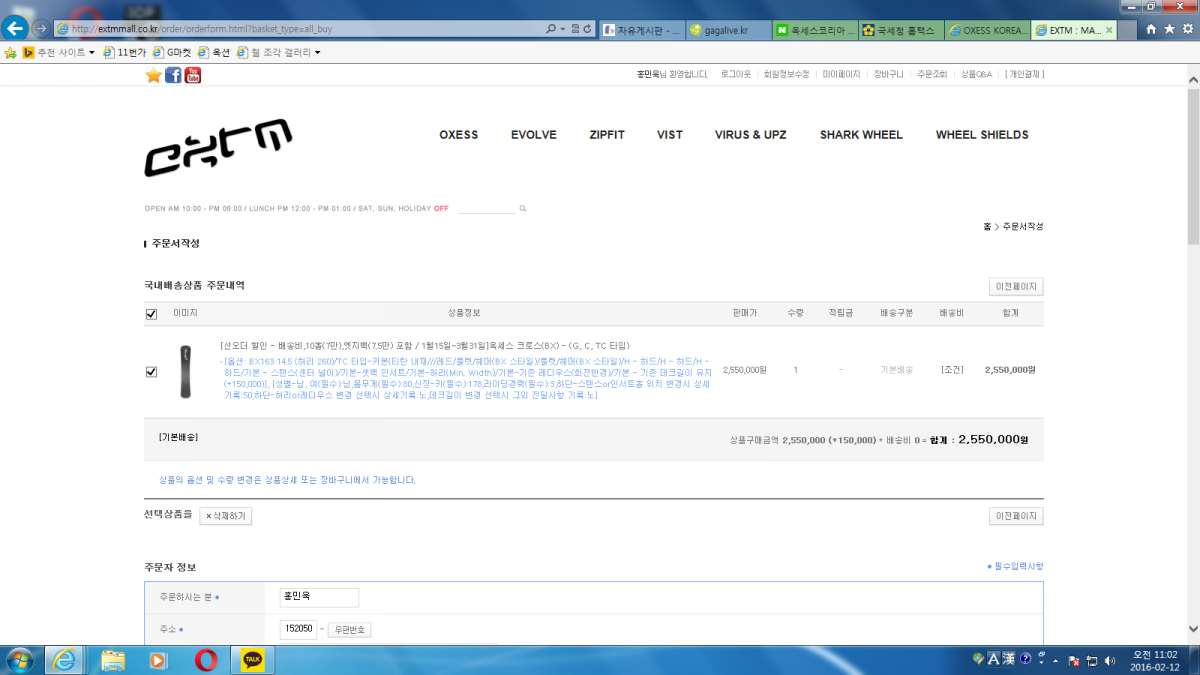Click the add-to-favorites-bar star icon

10,52
